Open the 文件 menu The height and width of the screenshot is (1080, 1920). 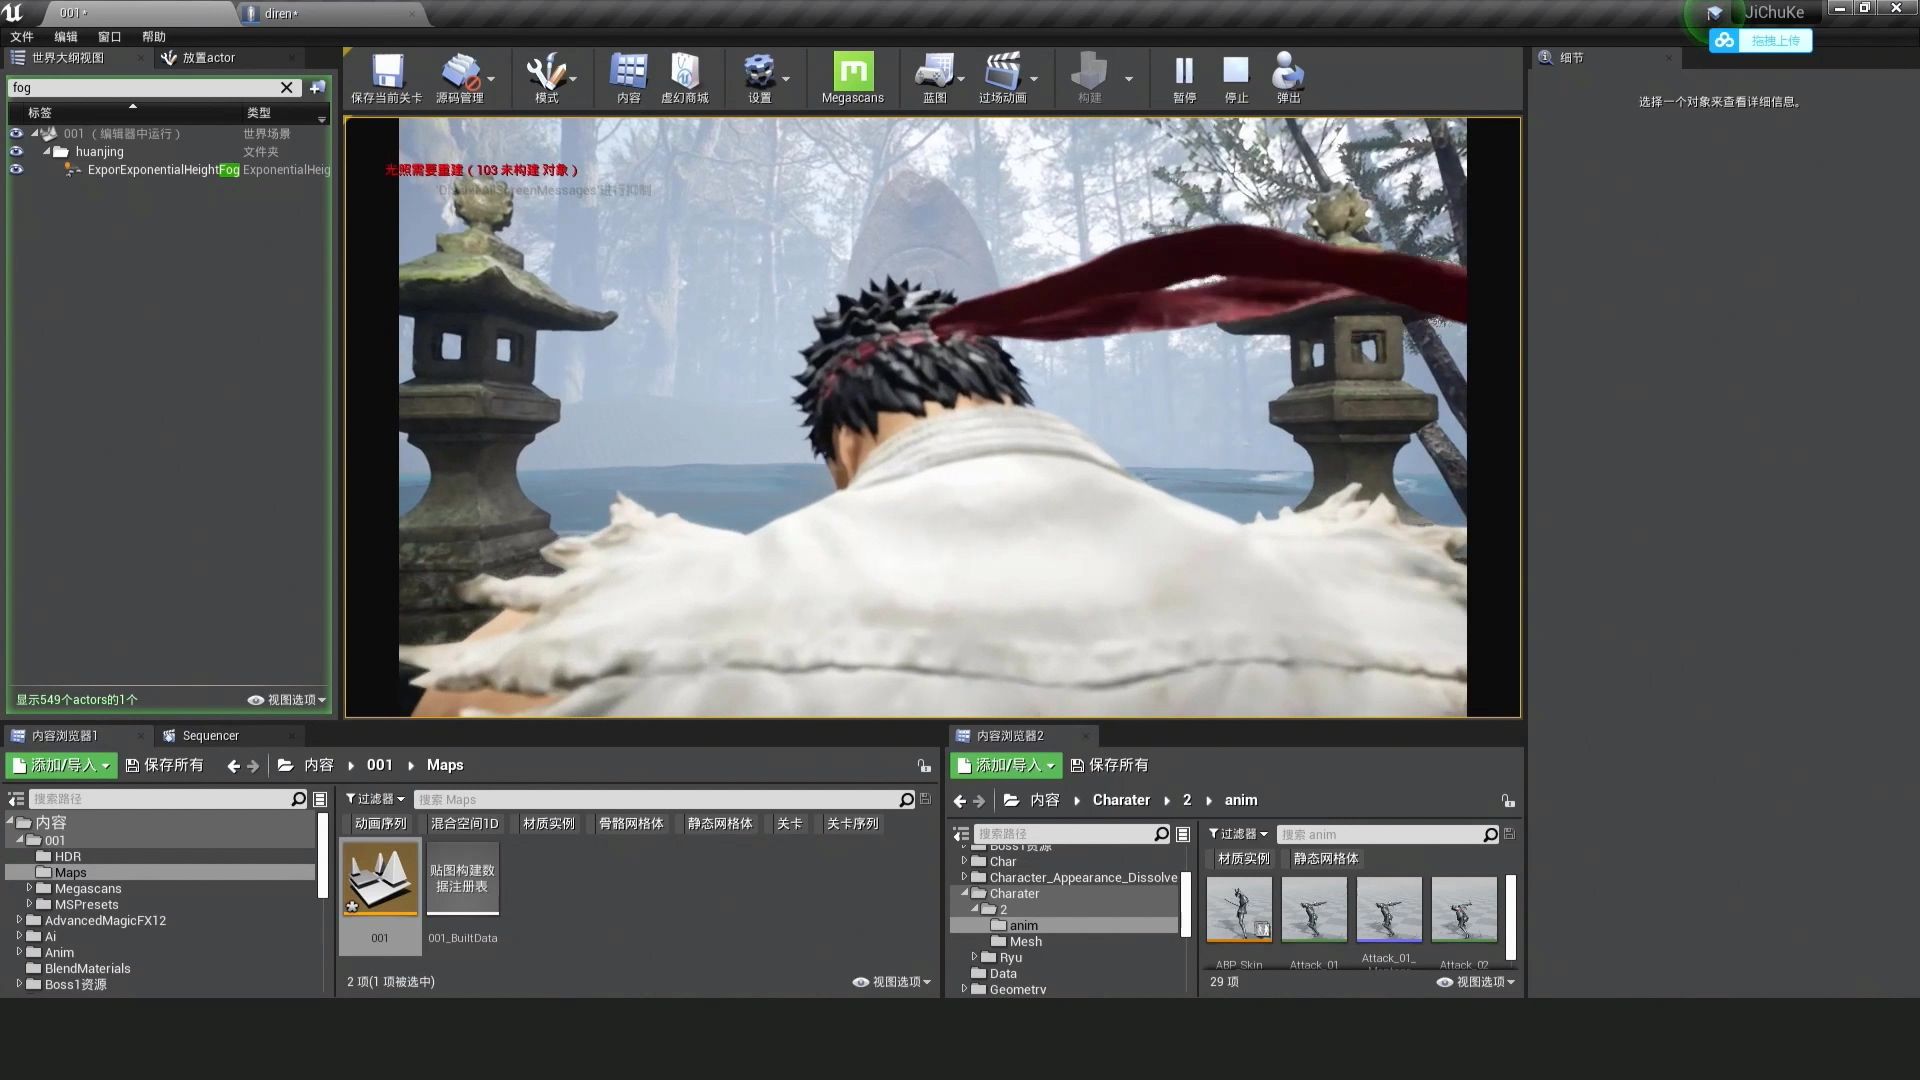coord(22,37)
